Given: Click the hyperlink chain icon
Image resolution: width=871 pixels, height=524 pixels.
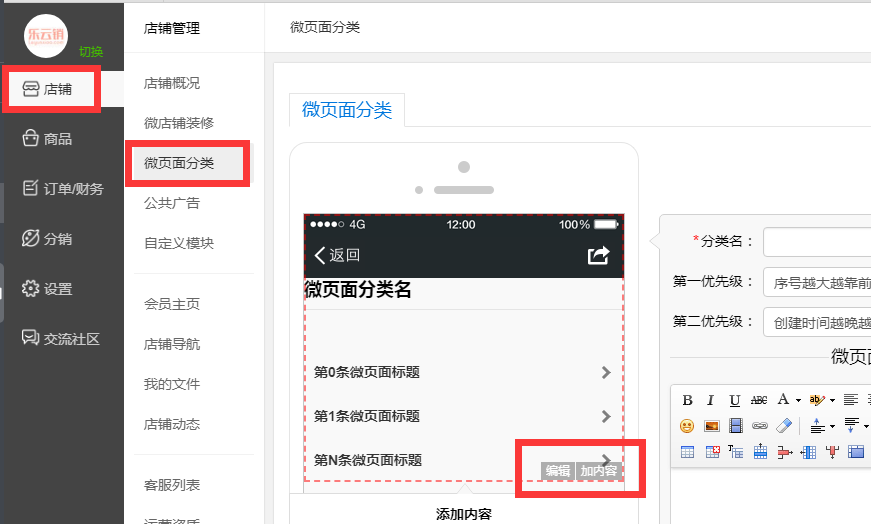Looking at the screenshot, I should tap(760, 425).
